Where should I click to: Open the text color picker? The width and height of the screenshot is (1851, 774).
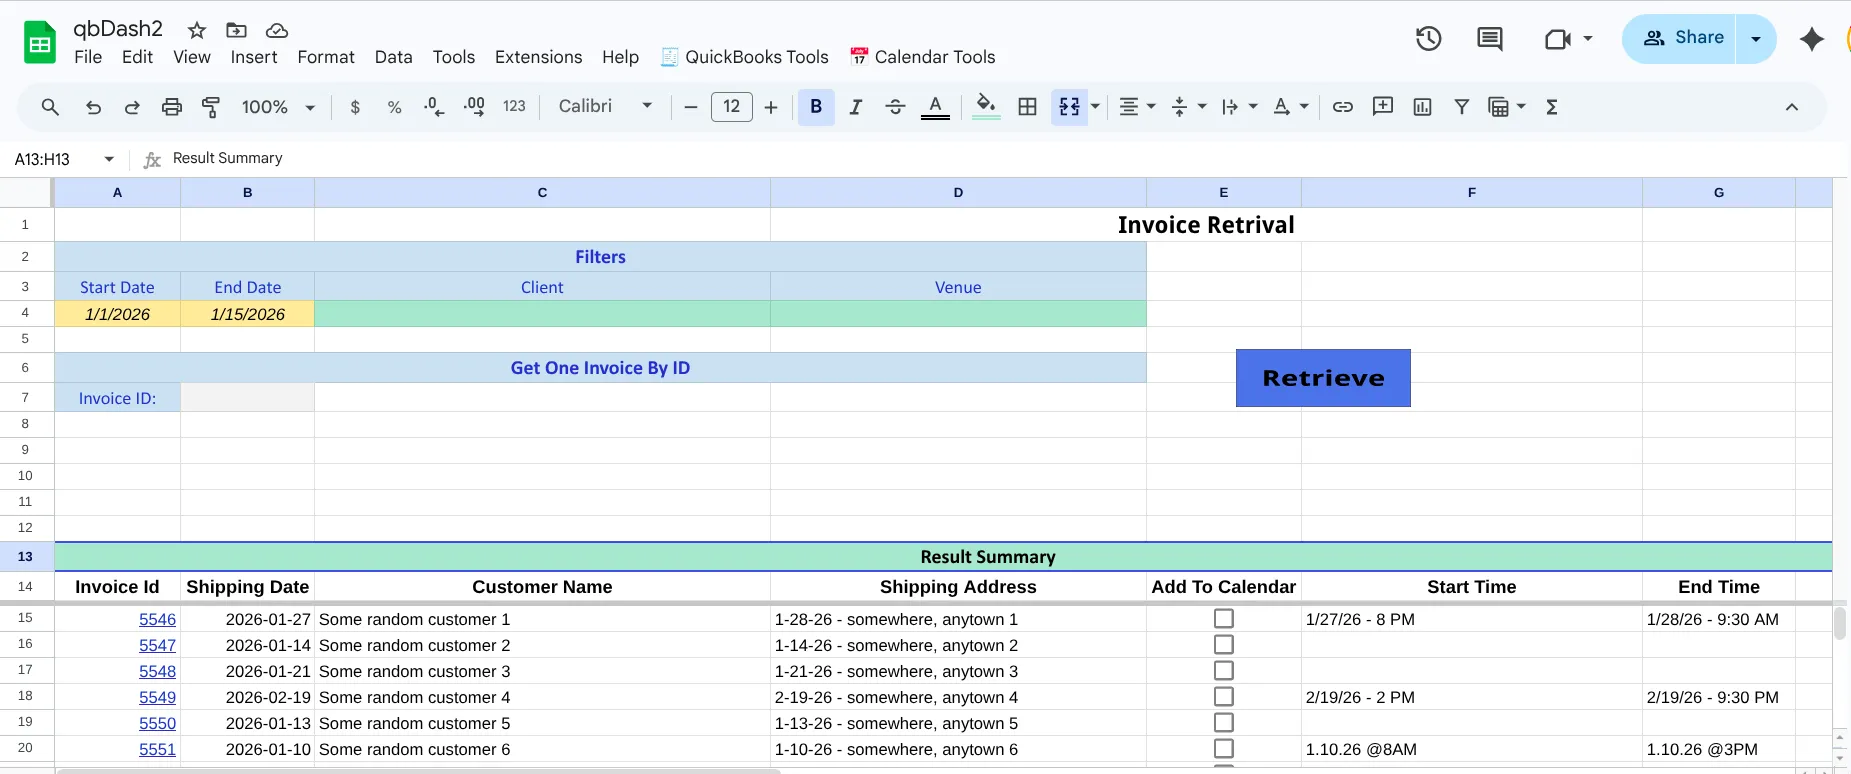(935, 107)
